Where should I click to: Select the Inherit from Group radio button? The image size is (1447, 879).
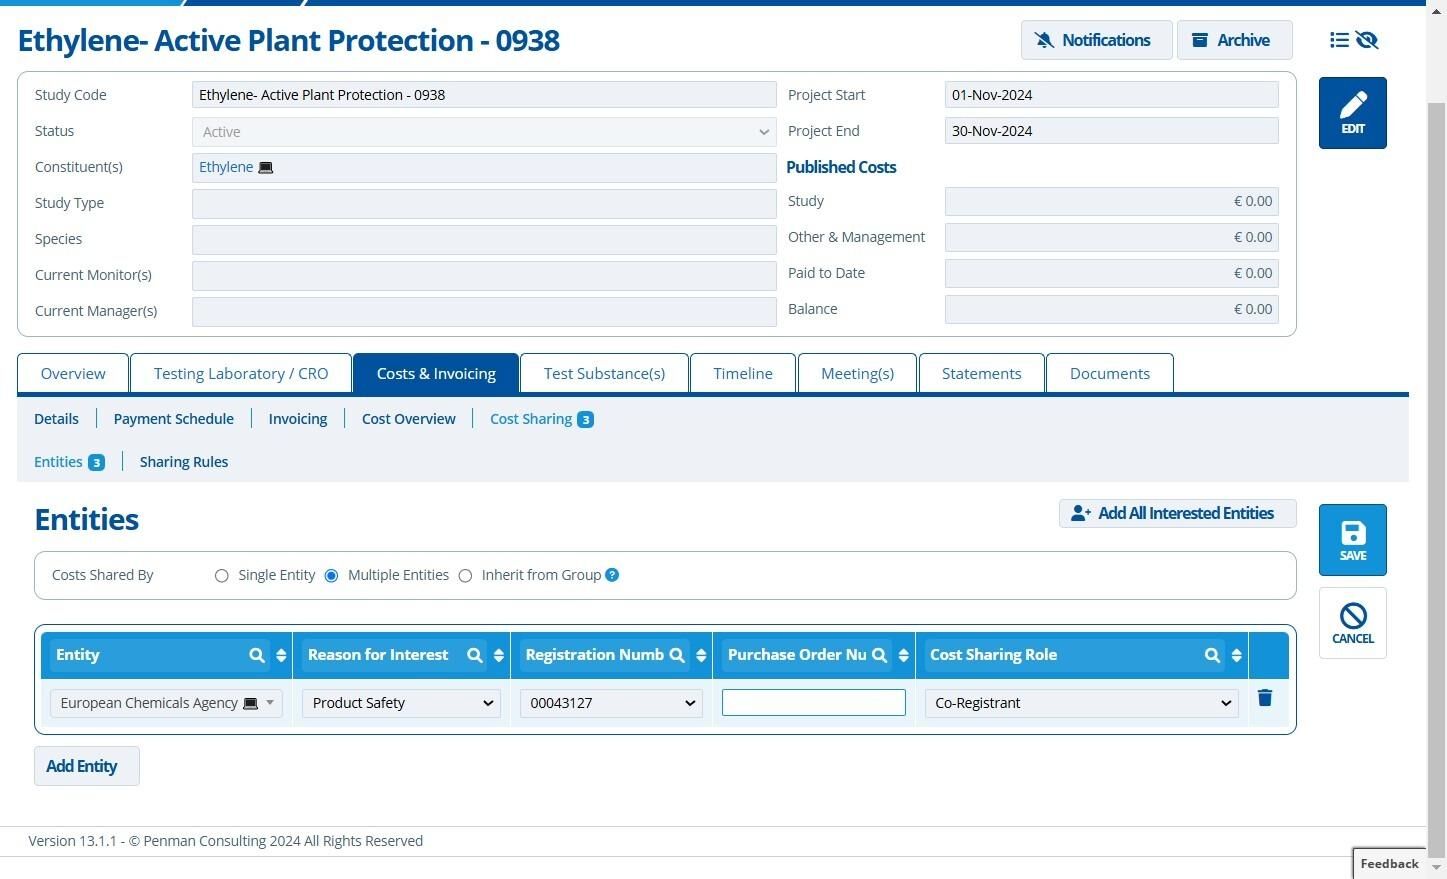465,576
